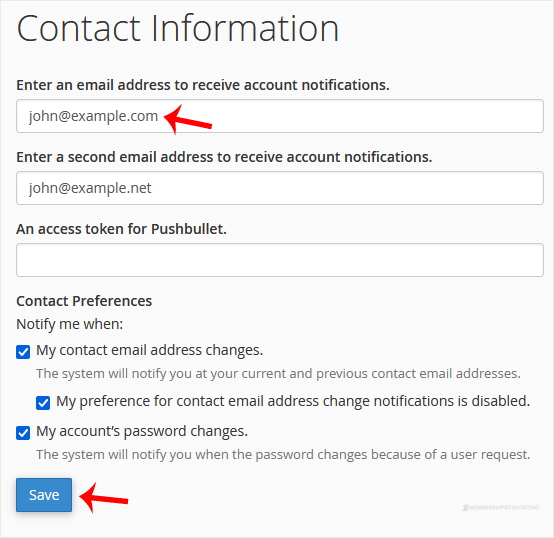554x538 pixels.
Task: Click the empty Pushbullet access token field
Action: pyautogui.click(x=279, y=260)
